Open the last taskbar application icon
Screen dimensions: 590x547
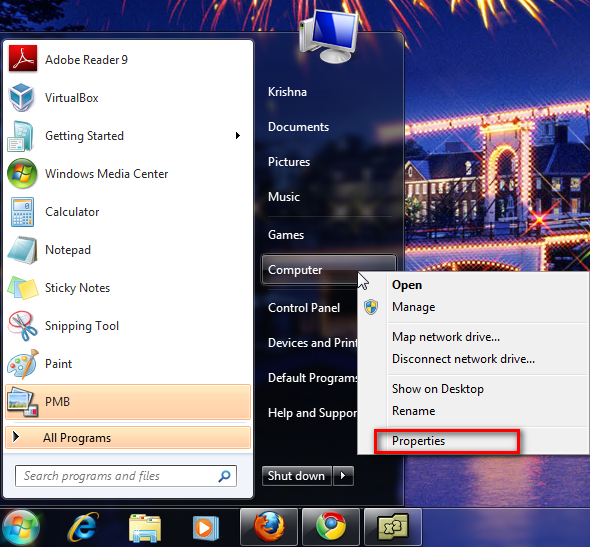pyautogui.click(x=393, y=527)
